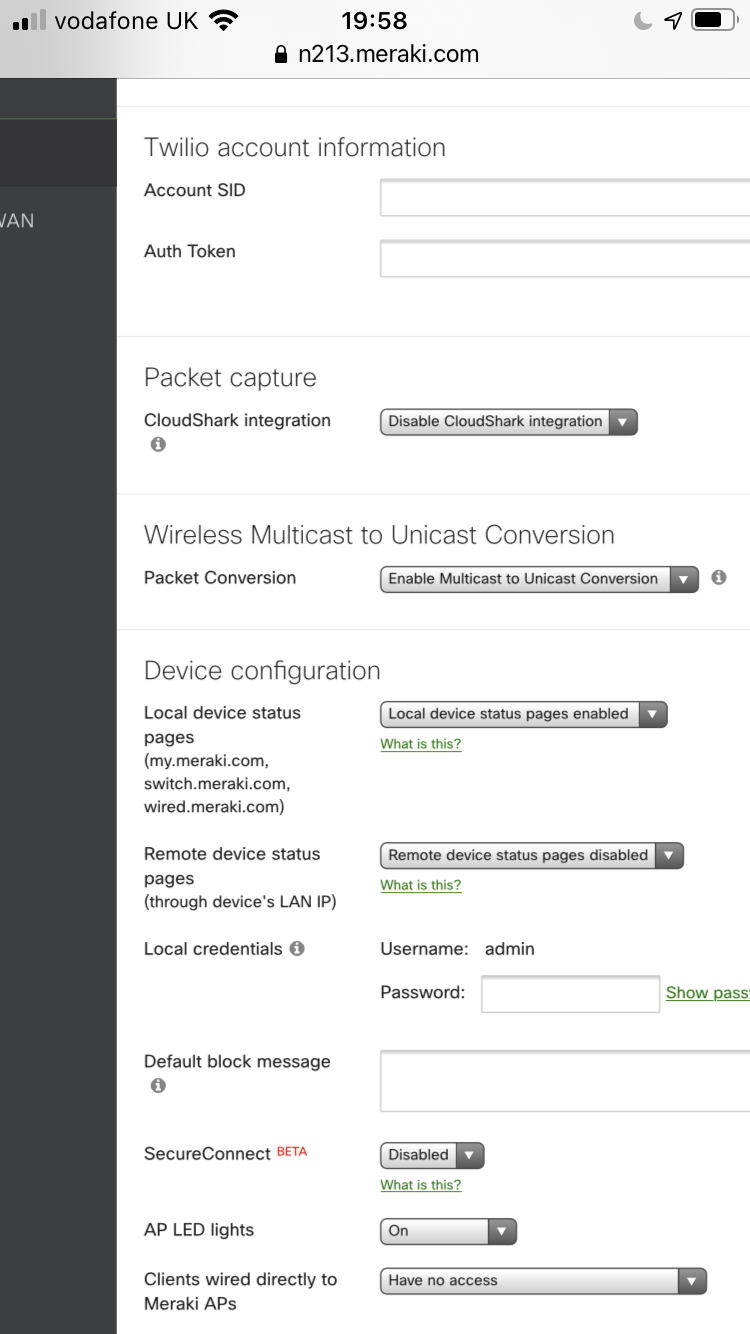Viewport: 750px width, 1334px height.
Task: Open Clients wired directly access dropdown
Action: point(543,1281)
